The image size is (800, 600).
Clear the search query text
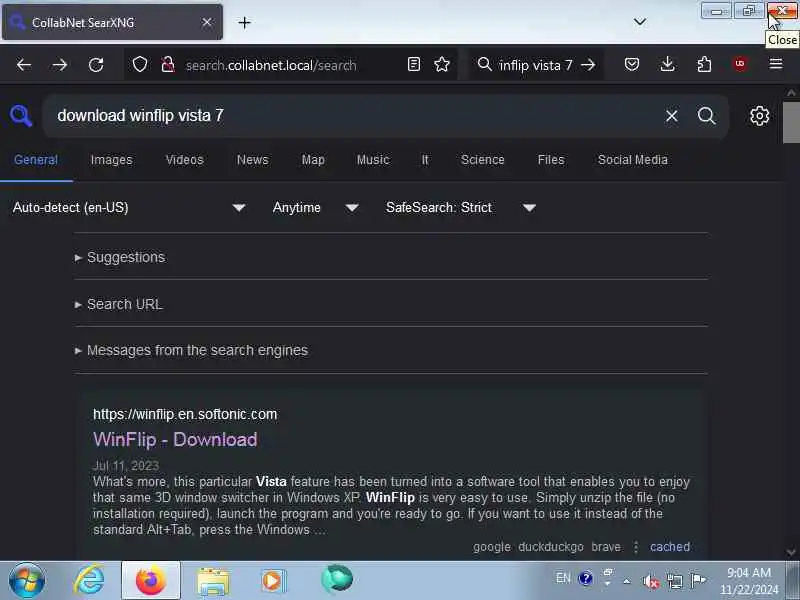(671, 116)
